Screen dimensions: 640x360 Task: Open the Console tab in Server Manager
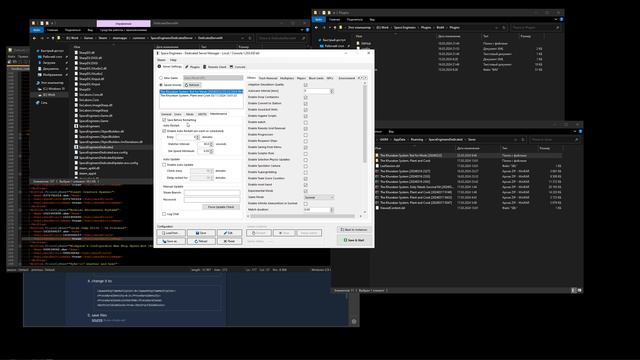click(x=238, y=67)
